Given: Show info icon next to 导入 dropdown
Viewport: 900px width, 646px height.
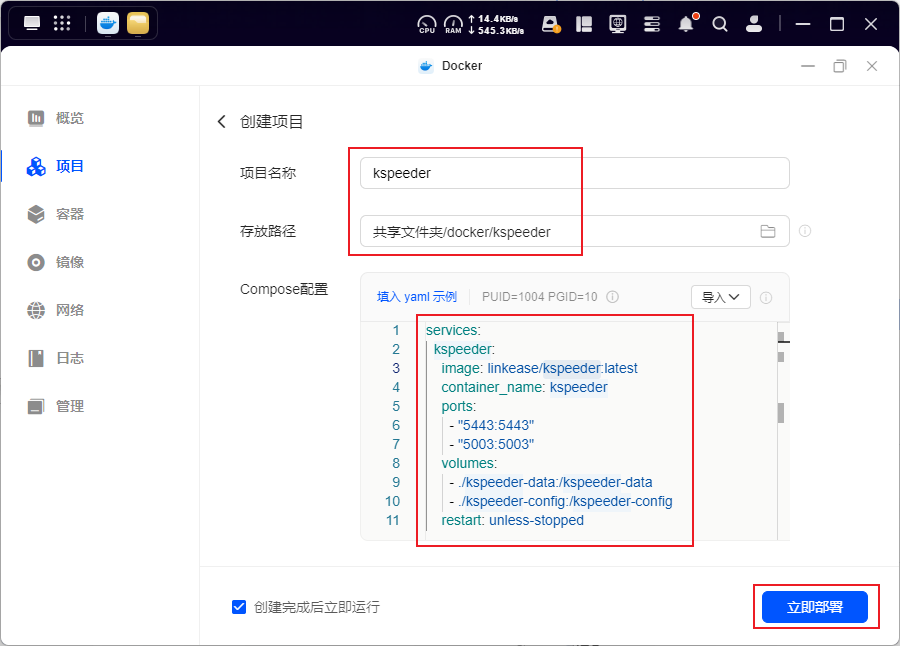Looking at the screenshot, I should pyautogui.click(x=766, y=297).
